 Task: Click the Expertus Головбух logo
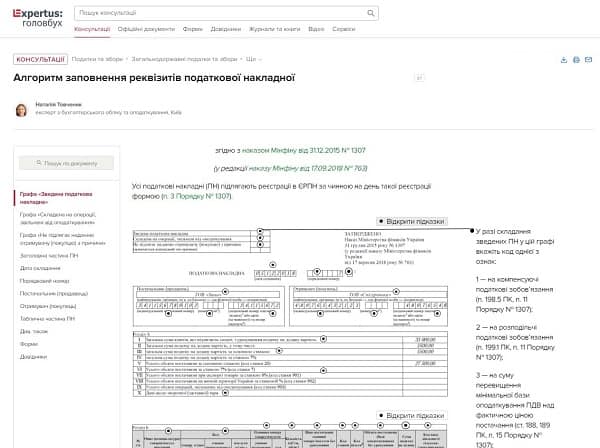pyautogui.click(x=38, y=18)
